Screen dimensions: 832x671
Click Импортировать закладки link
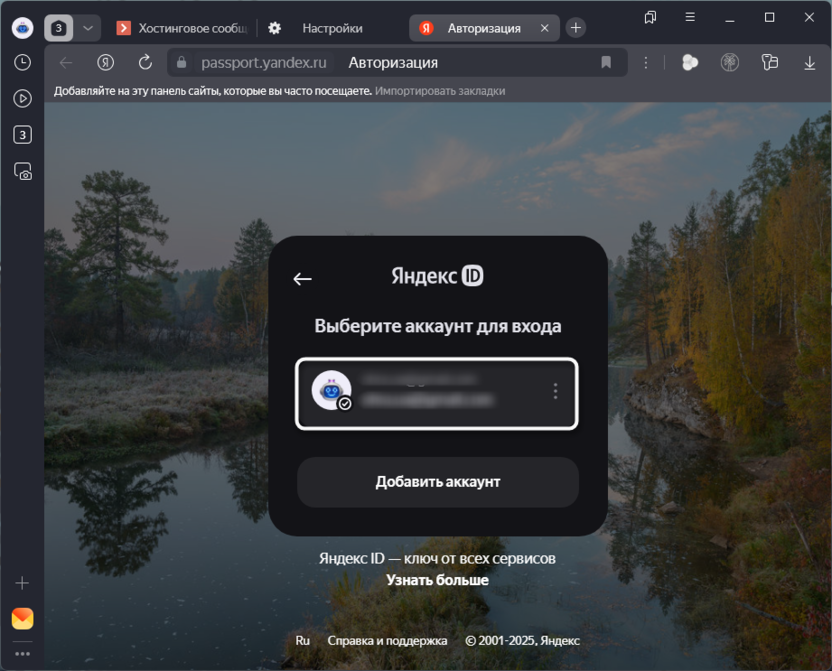440,91
